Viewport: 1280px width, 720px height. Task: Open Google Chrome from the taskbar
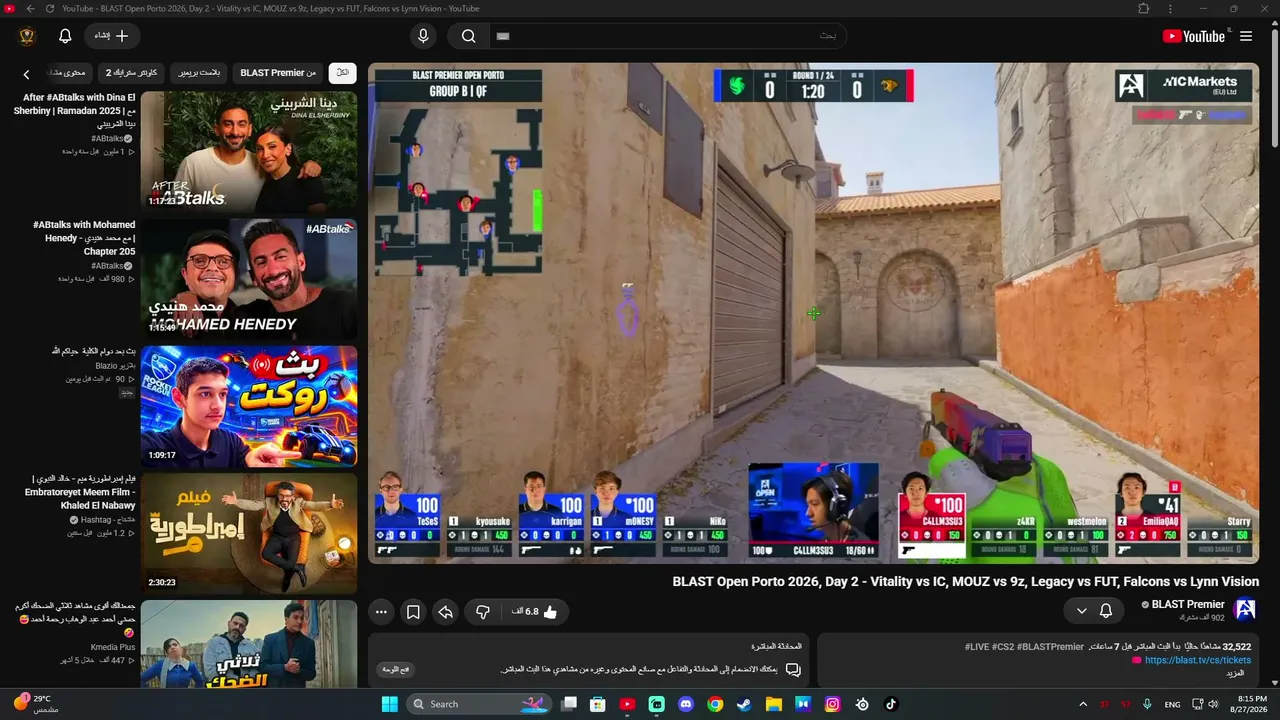tap(715, 704)
